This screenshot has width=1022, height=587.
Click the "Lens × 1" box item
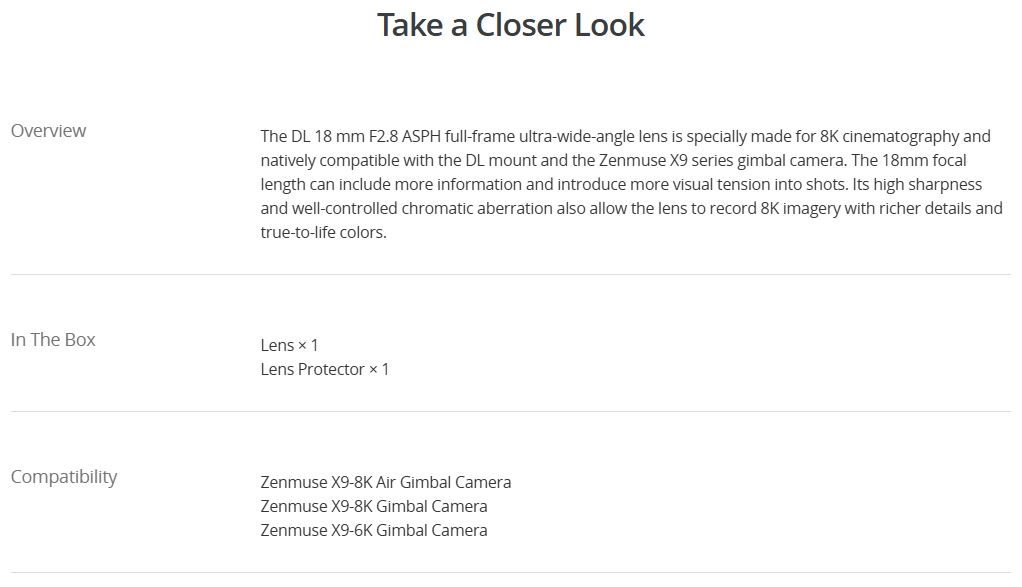[x=289, y=345]
